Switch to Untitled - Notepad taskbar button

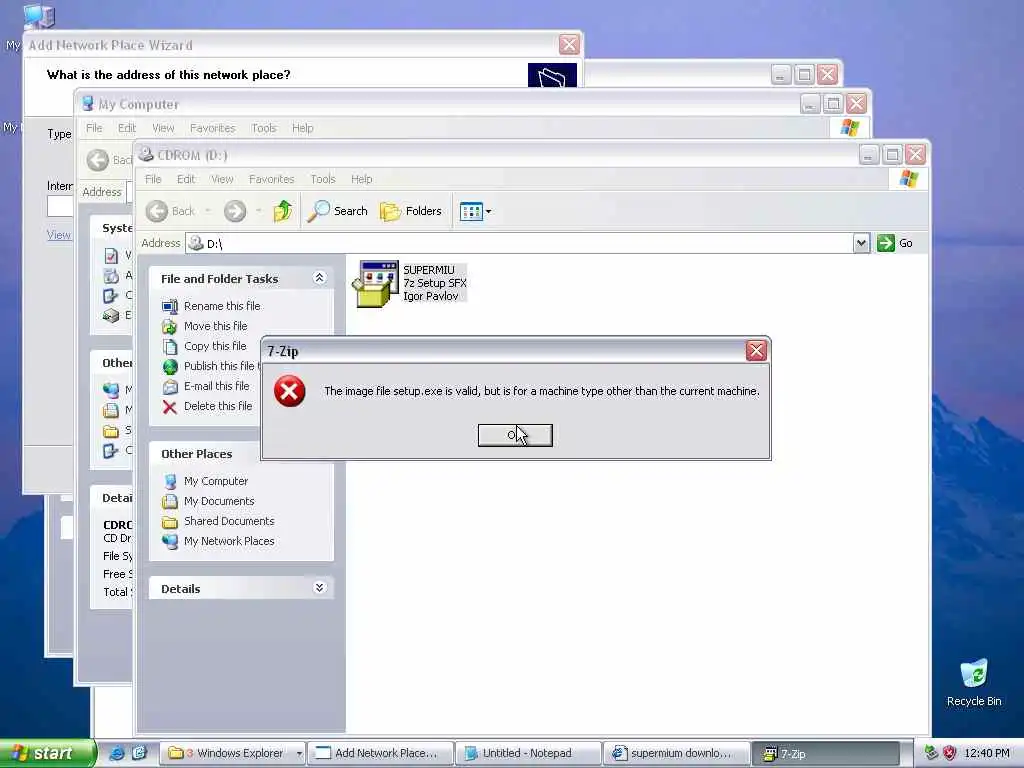point(528,753)
